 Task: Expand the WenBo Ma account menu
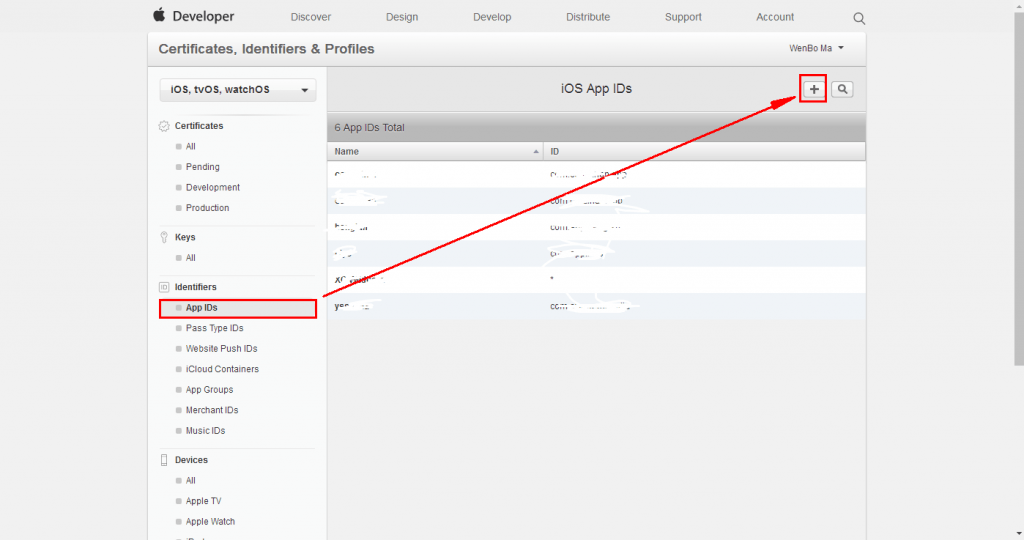816,48
